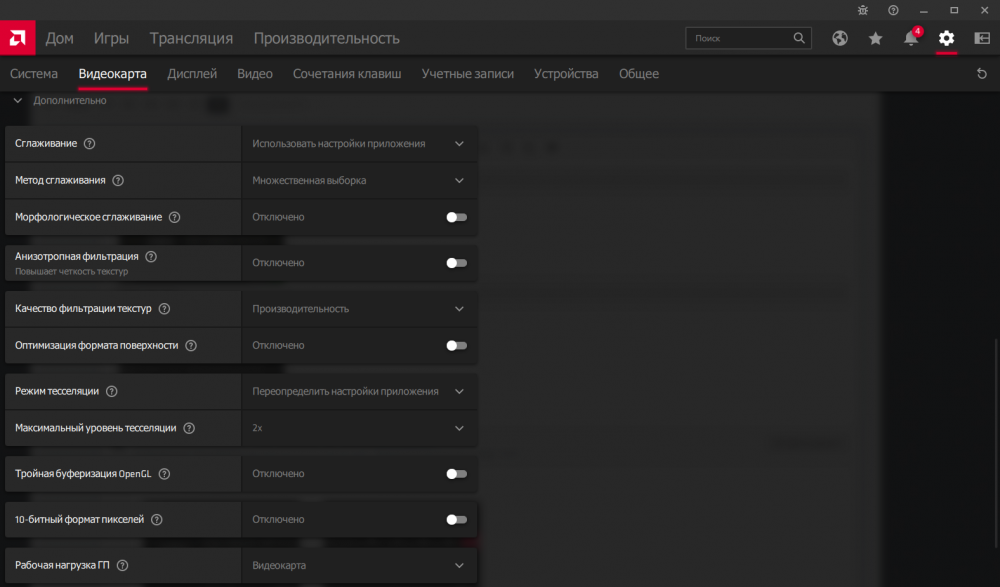This screenshot has height=587, width=1000.
Task: Go to Производительность section
Action: (x=326, y=38)
